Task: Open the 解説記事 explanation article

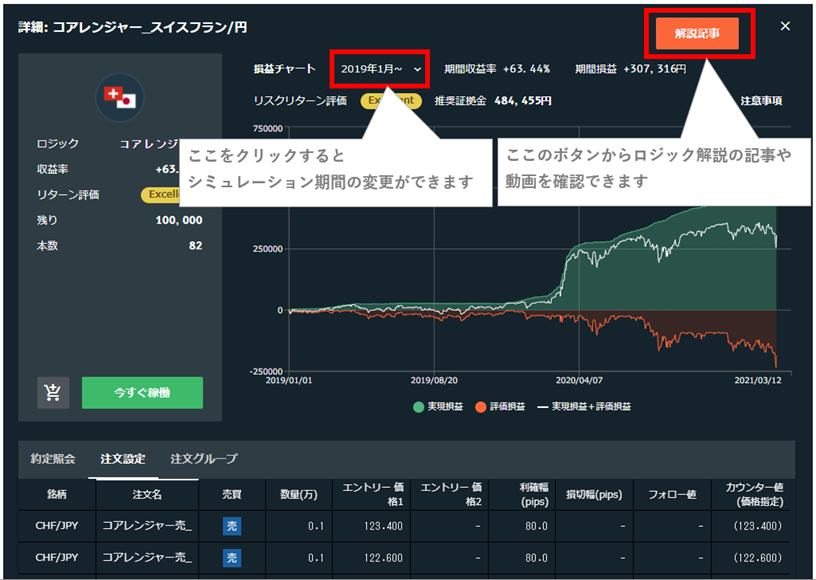Action: [x=697, y=33]
